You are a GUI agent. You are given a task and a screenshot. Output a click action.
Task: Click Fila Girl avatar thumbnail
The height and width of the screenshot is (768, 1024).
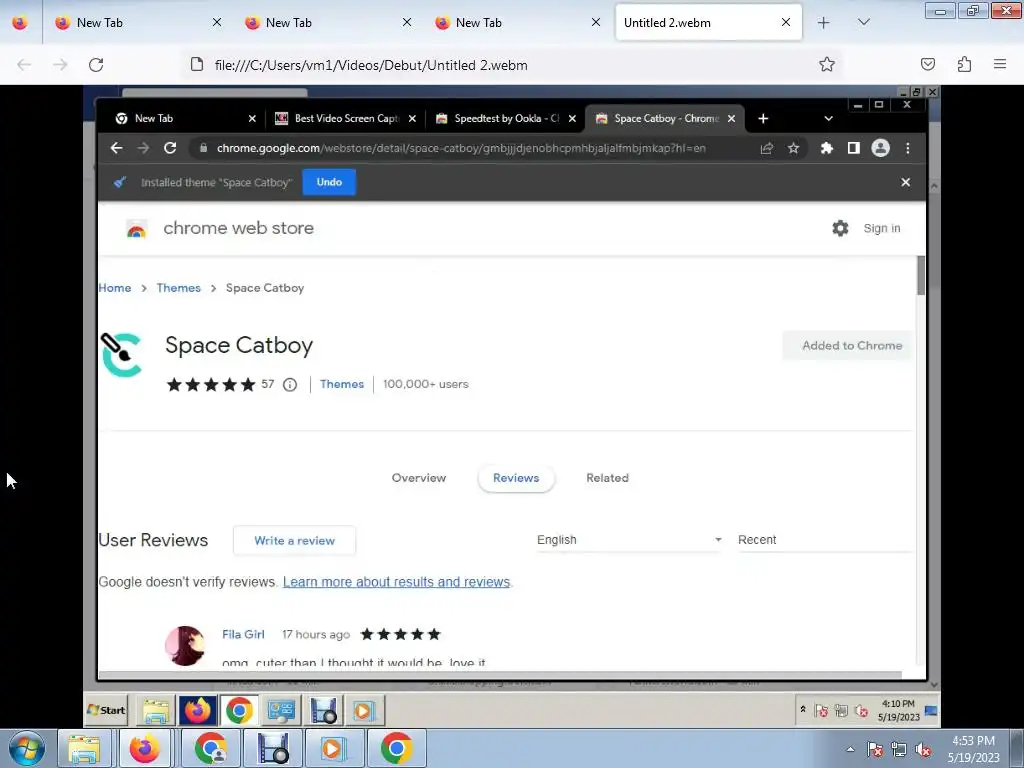tap(185, 646)
